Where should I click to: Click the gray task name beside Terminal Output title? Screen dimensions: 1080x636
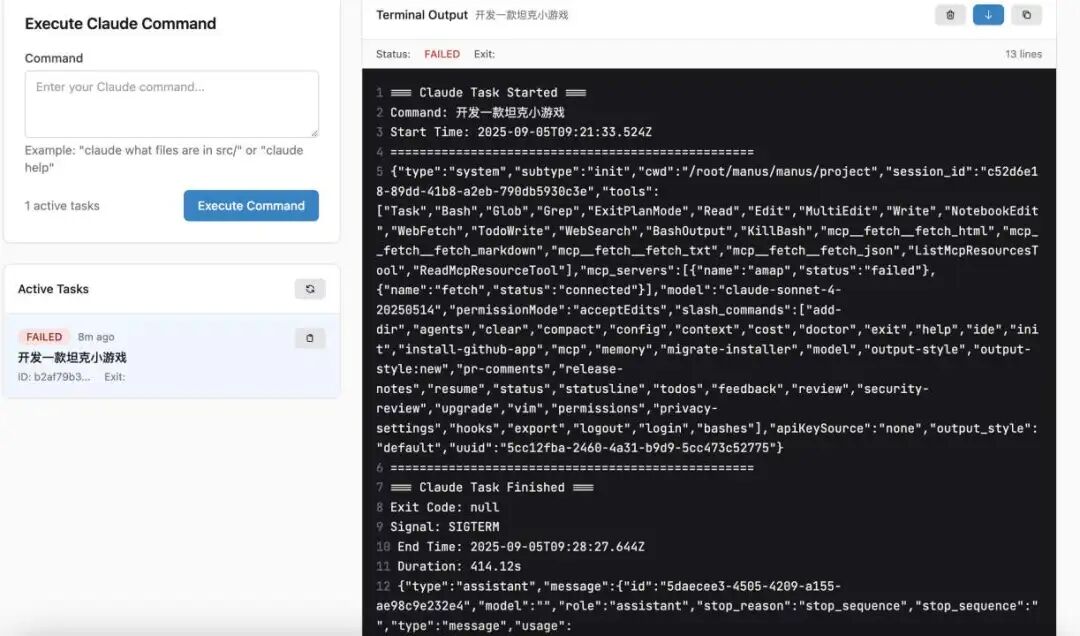click(521, 15)
